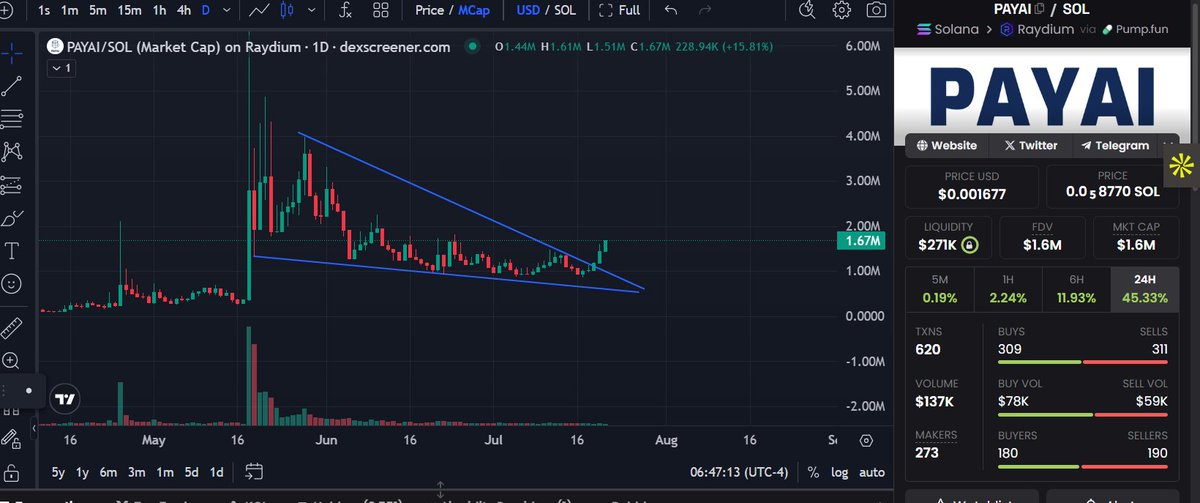Image resolution: width=1200 pixels, height=503 pixels.
Task: Open the time axis settings hexagon icon
Action: 866,439
